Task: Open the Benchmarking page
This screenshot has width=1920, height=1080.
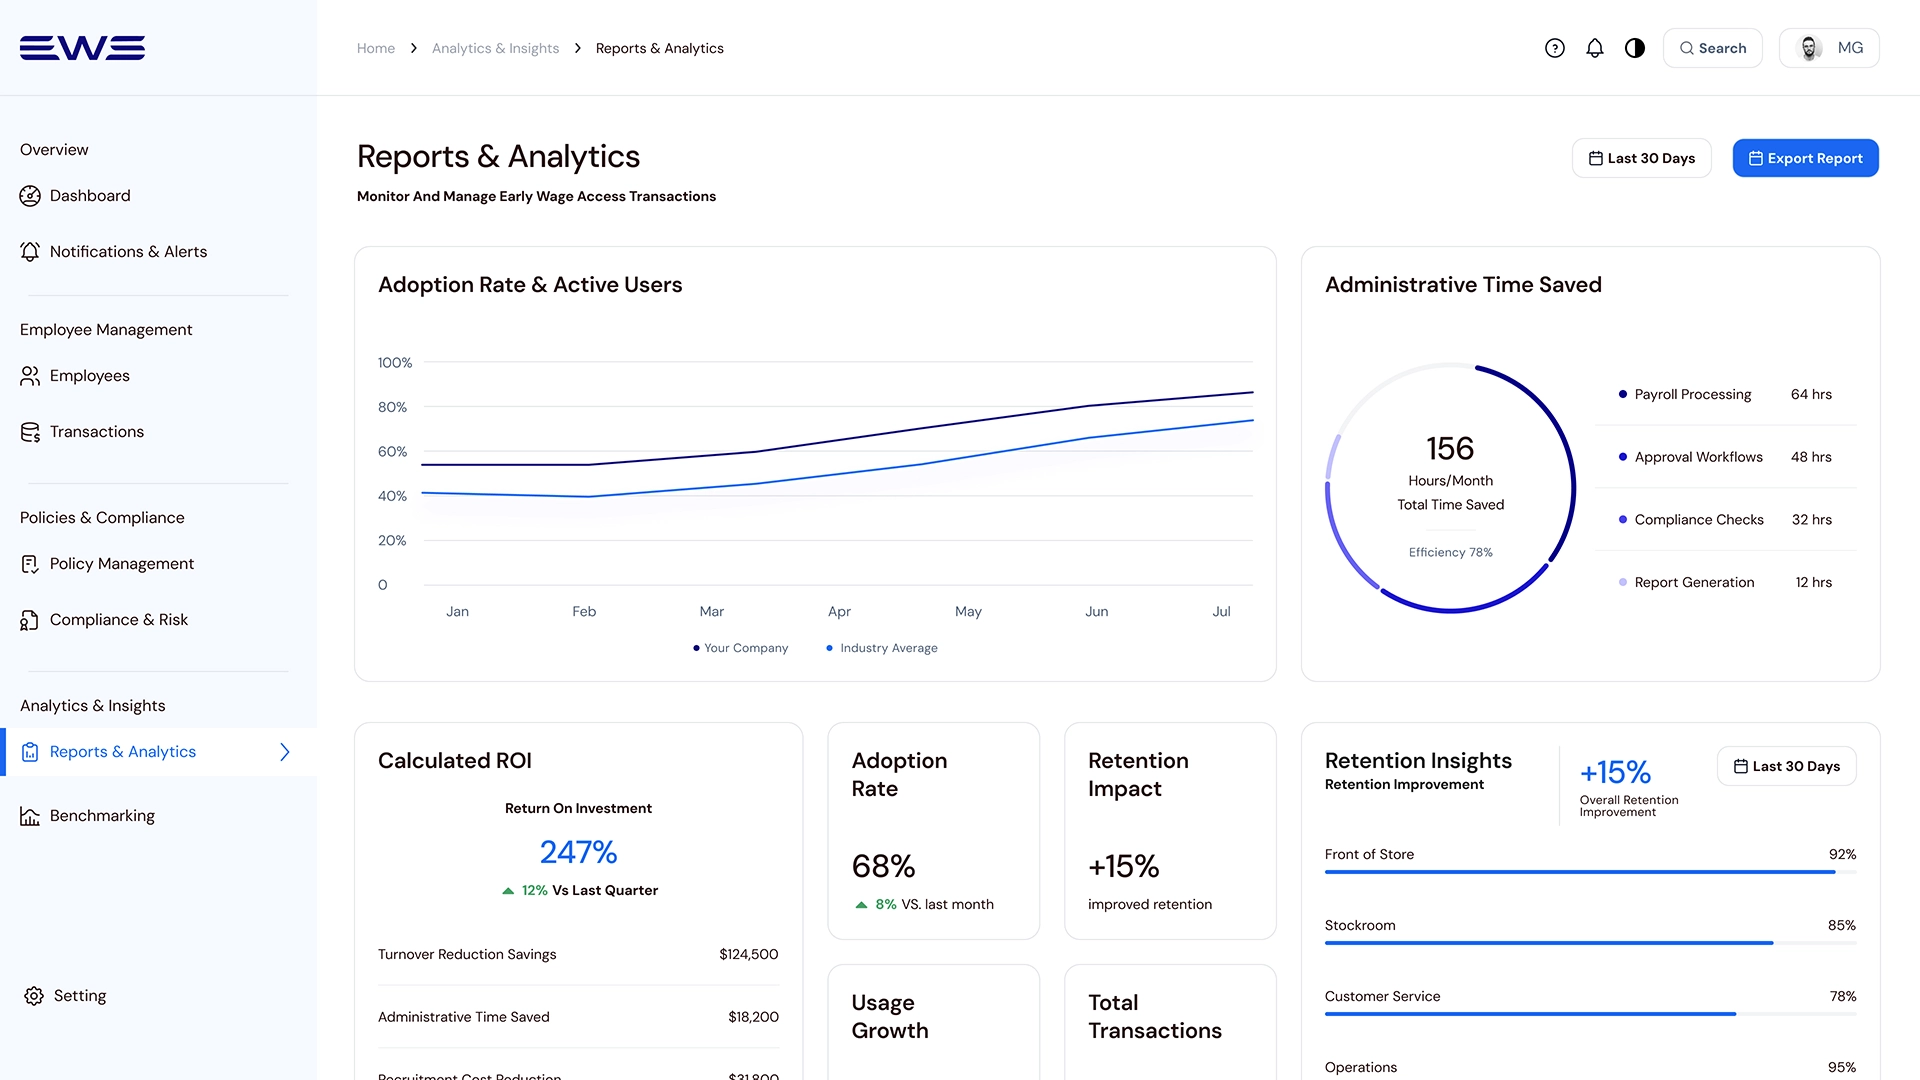Action: pos(102,816)
